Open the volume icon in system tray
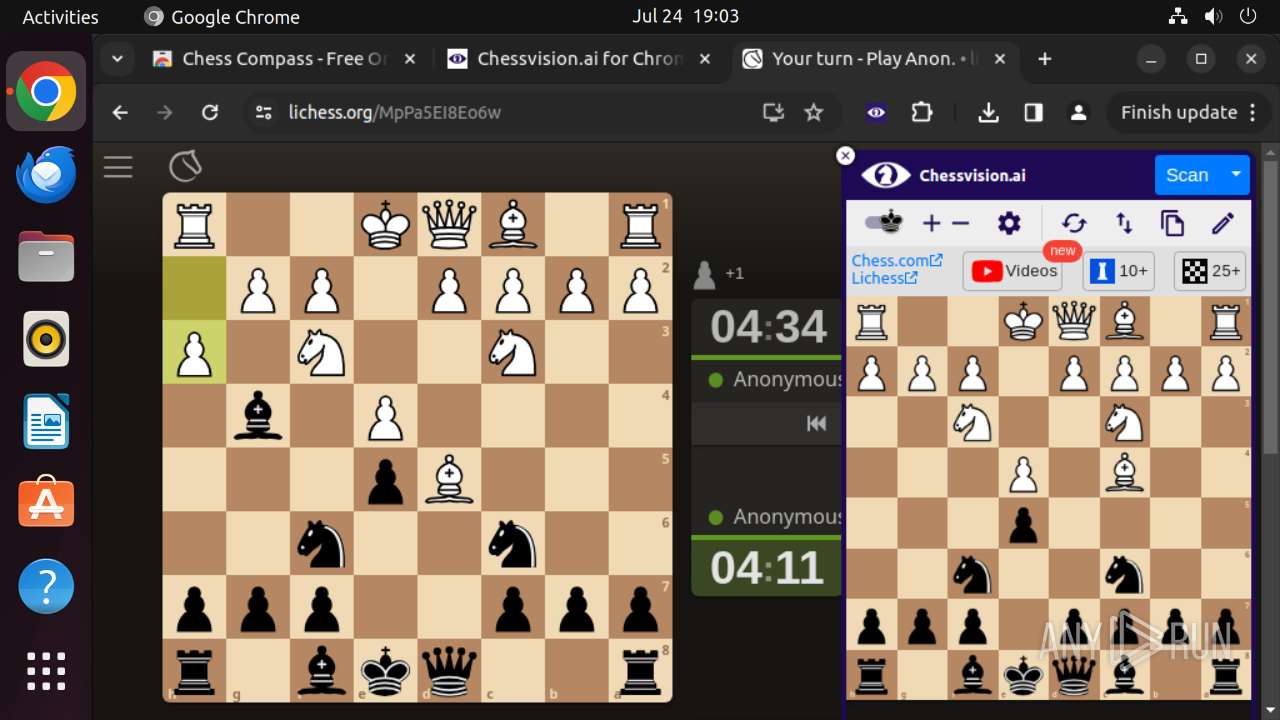The image size is (1280, 720). point(1213,16)
